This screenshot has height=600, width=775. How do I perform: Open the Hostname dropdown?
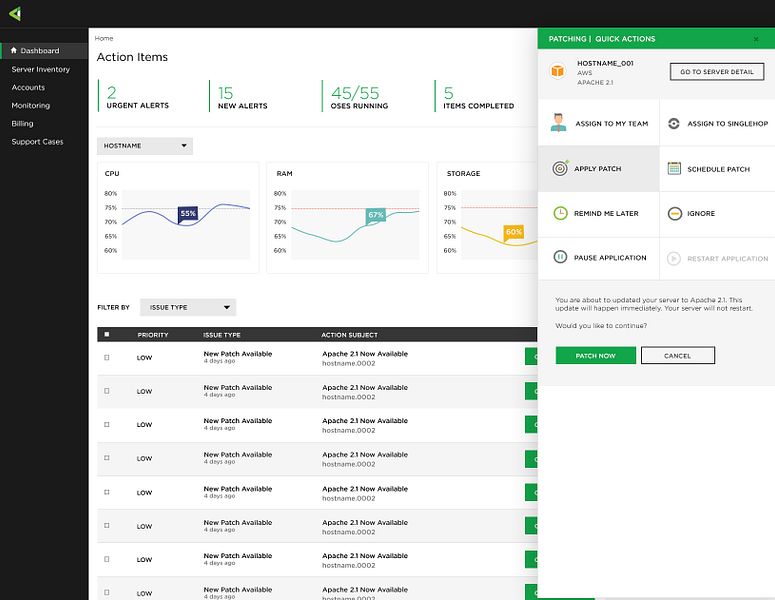145,146
